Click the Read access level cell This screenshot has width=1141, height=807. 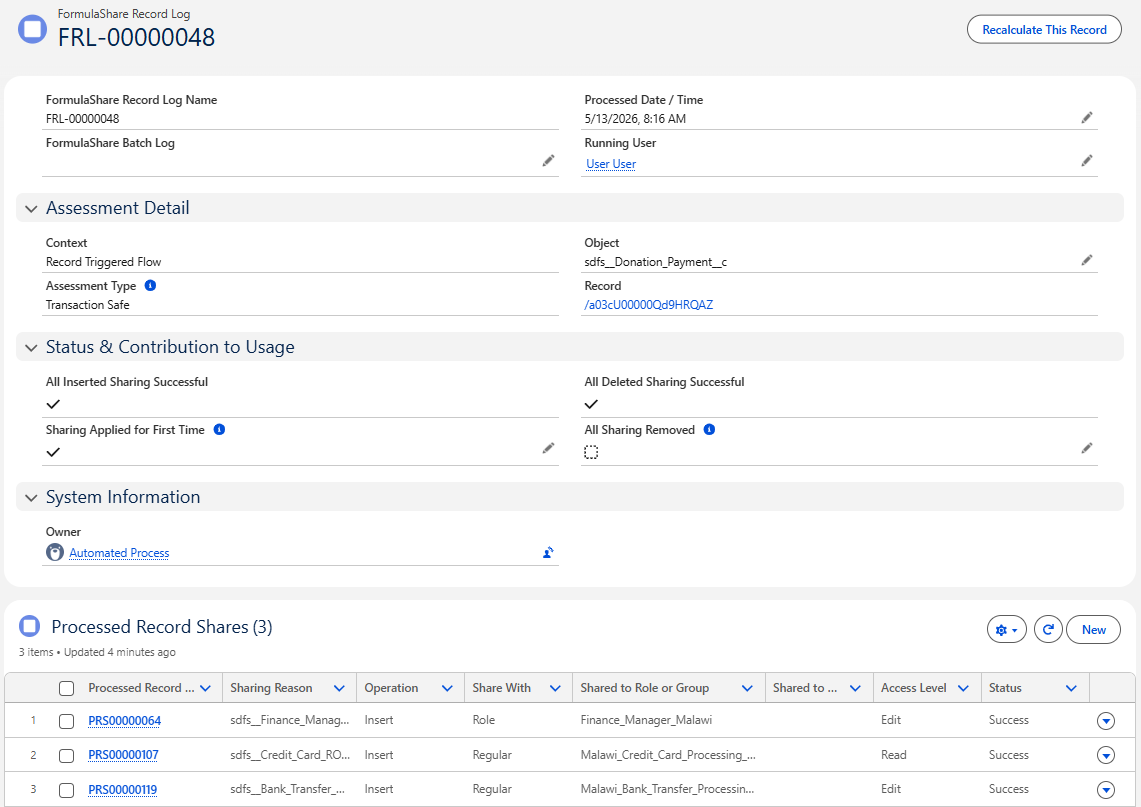coord(894,755)
